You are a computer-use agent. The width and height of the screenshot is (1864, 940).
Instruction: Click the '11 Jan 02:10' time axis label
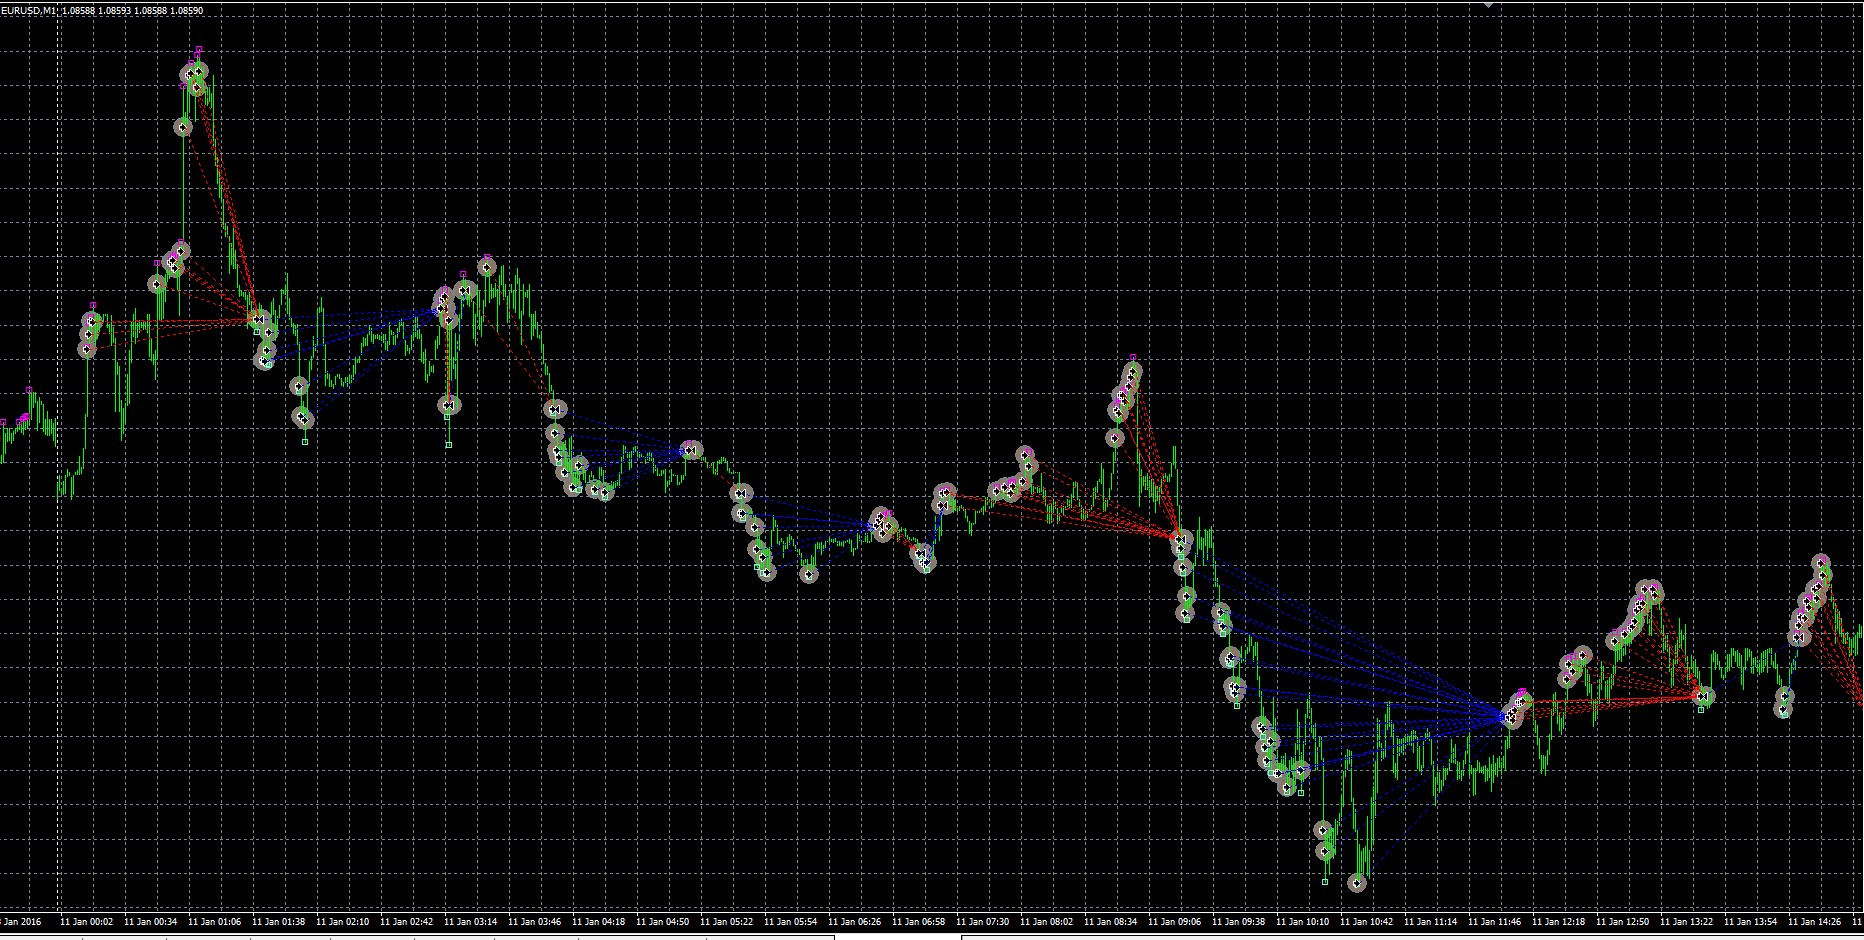343,922
